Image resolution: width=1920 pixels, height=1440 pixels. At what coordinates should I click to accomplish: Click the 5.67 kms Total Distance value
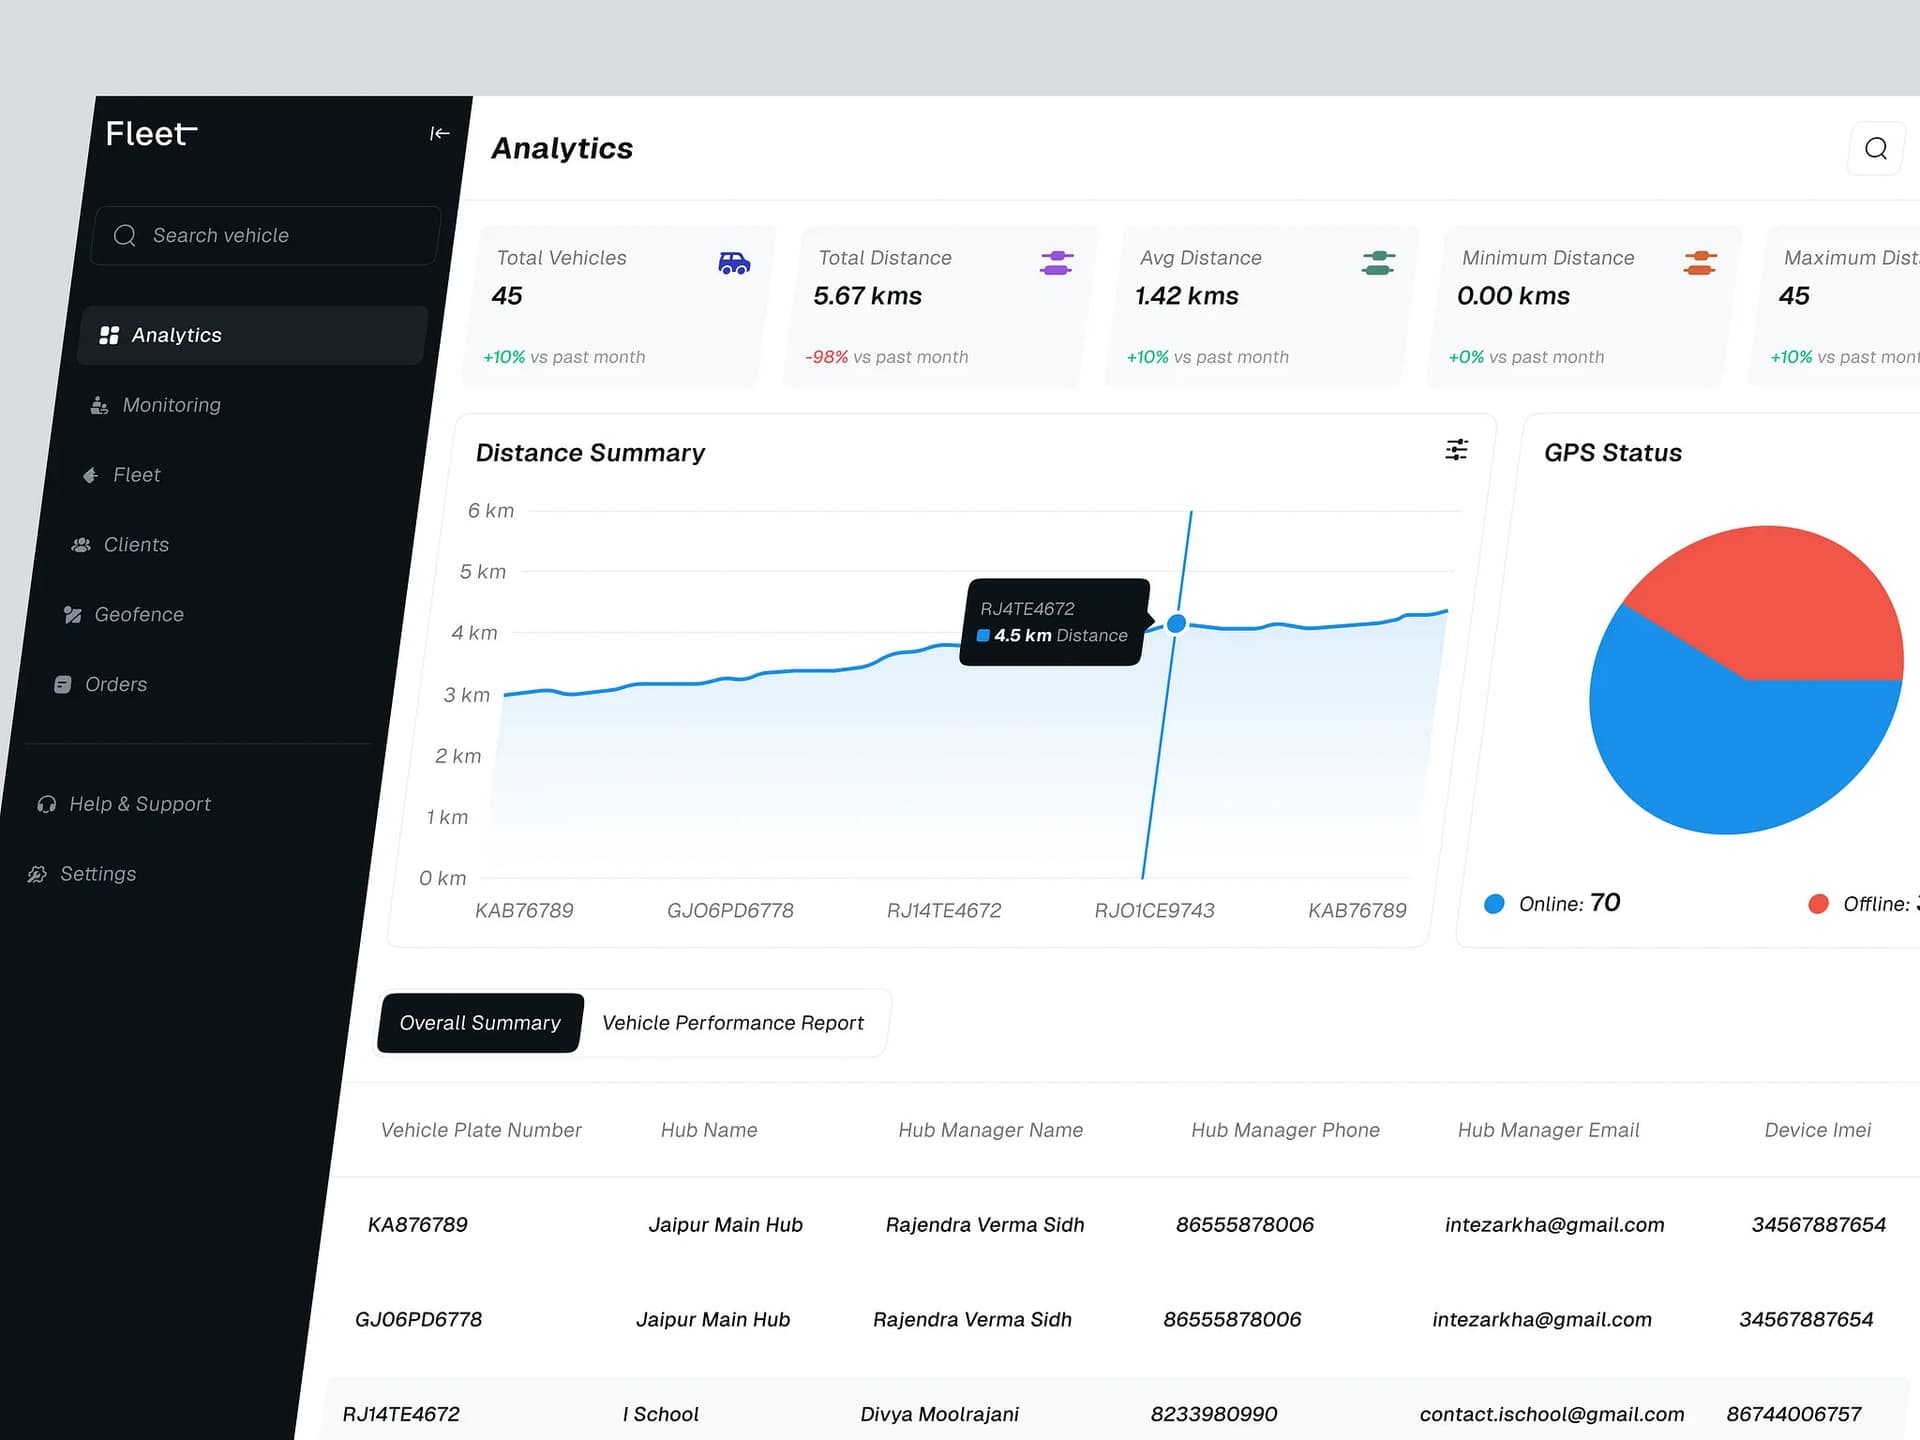[867, 296]
